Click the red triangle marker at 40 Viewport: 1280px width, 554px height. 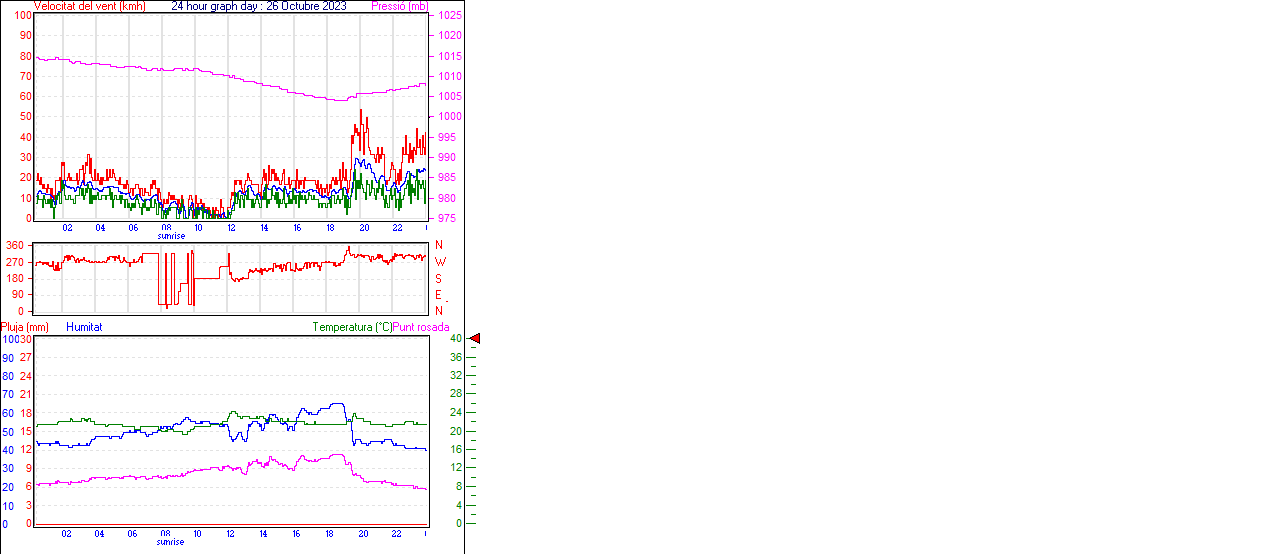(475, 339)
